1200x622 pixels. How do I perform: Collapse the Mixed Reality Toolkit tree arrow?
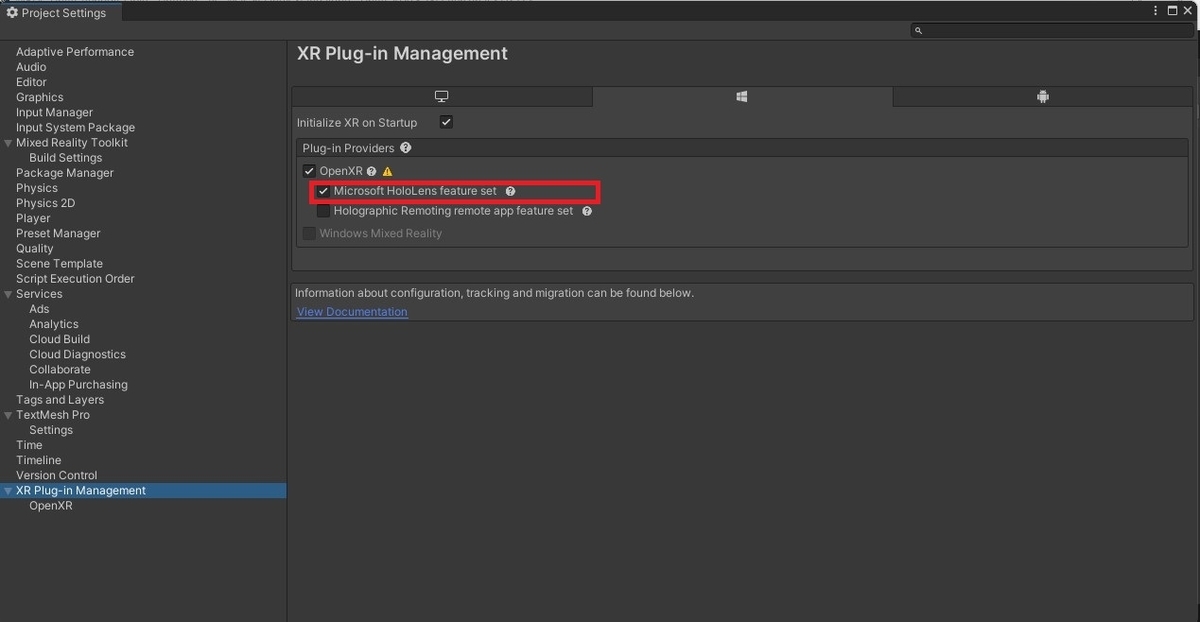8,143
